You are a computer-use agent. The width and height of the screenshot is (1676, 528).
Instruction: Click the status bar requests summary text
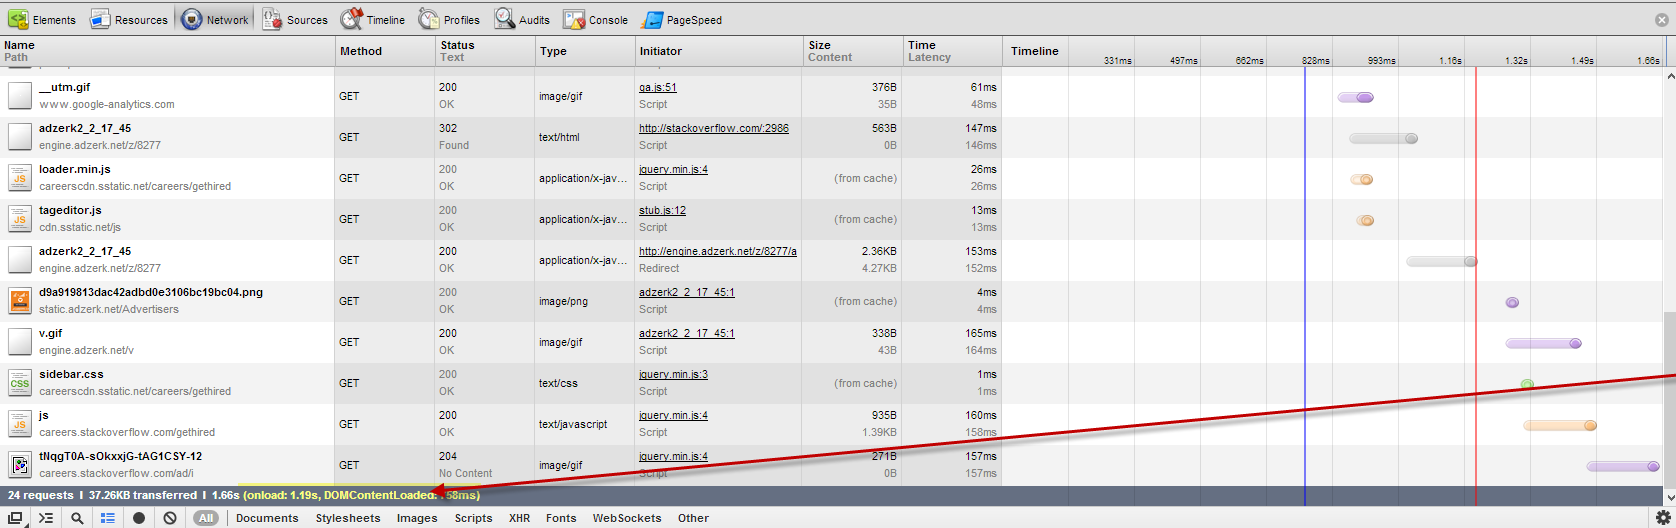[244, 495]
